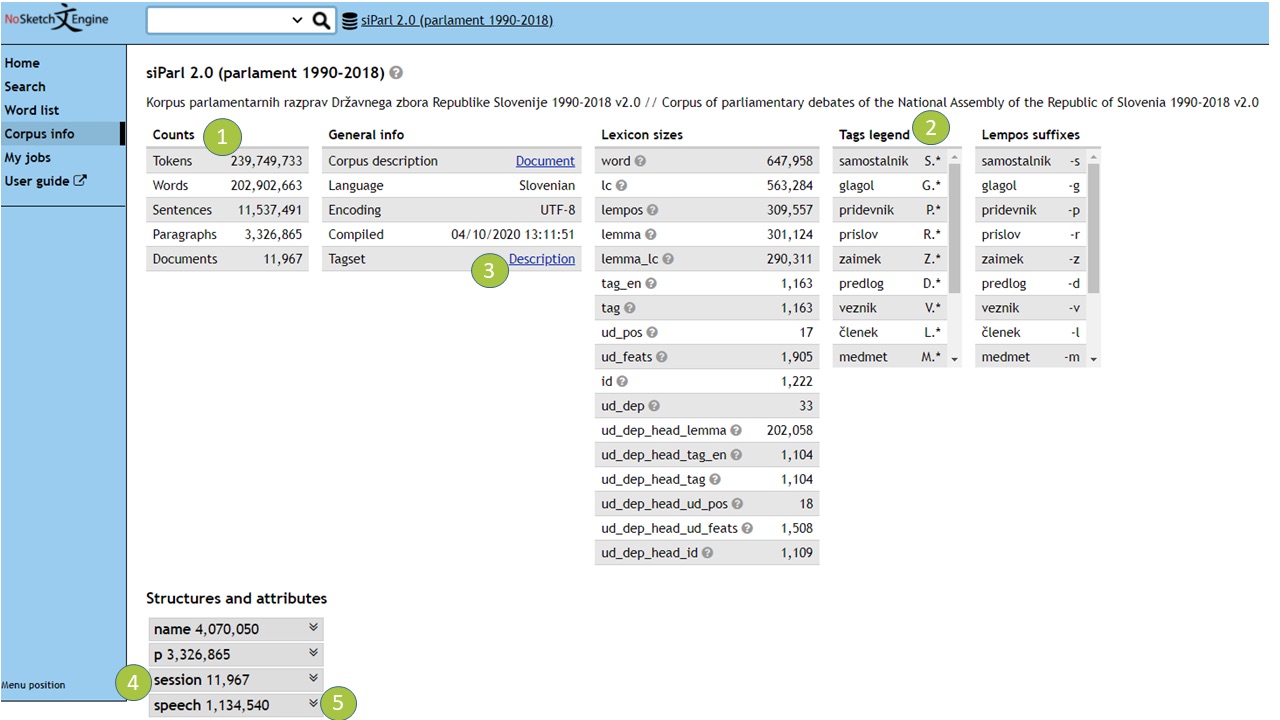The width and height of the screenshot is (1280, 720).
Task: Click the Tags legend scrollbar
Action: (x=954, y=230)
